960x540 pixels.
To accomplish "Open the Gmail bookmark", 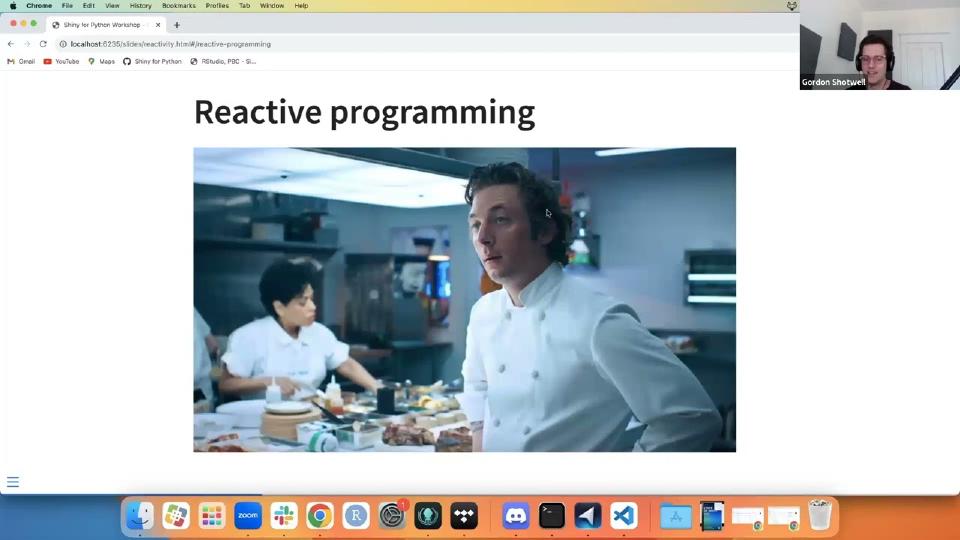I will 21,61.
